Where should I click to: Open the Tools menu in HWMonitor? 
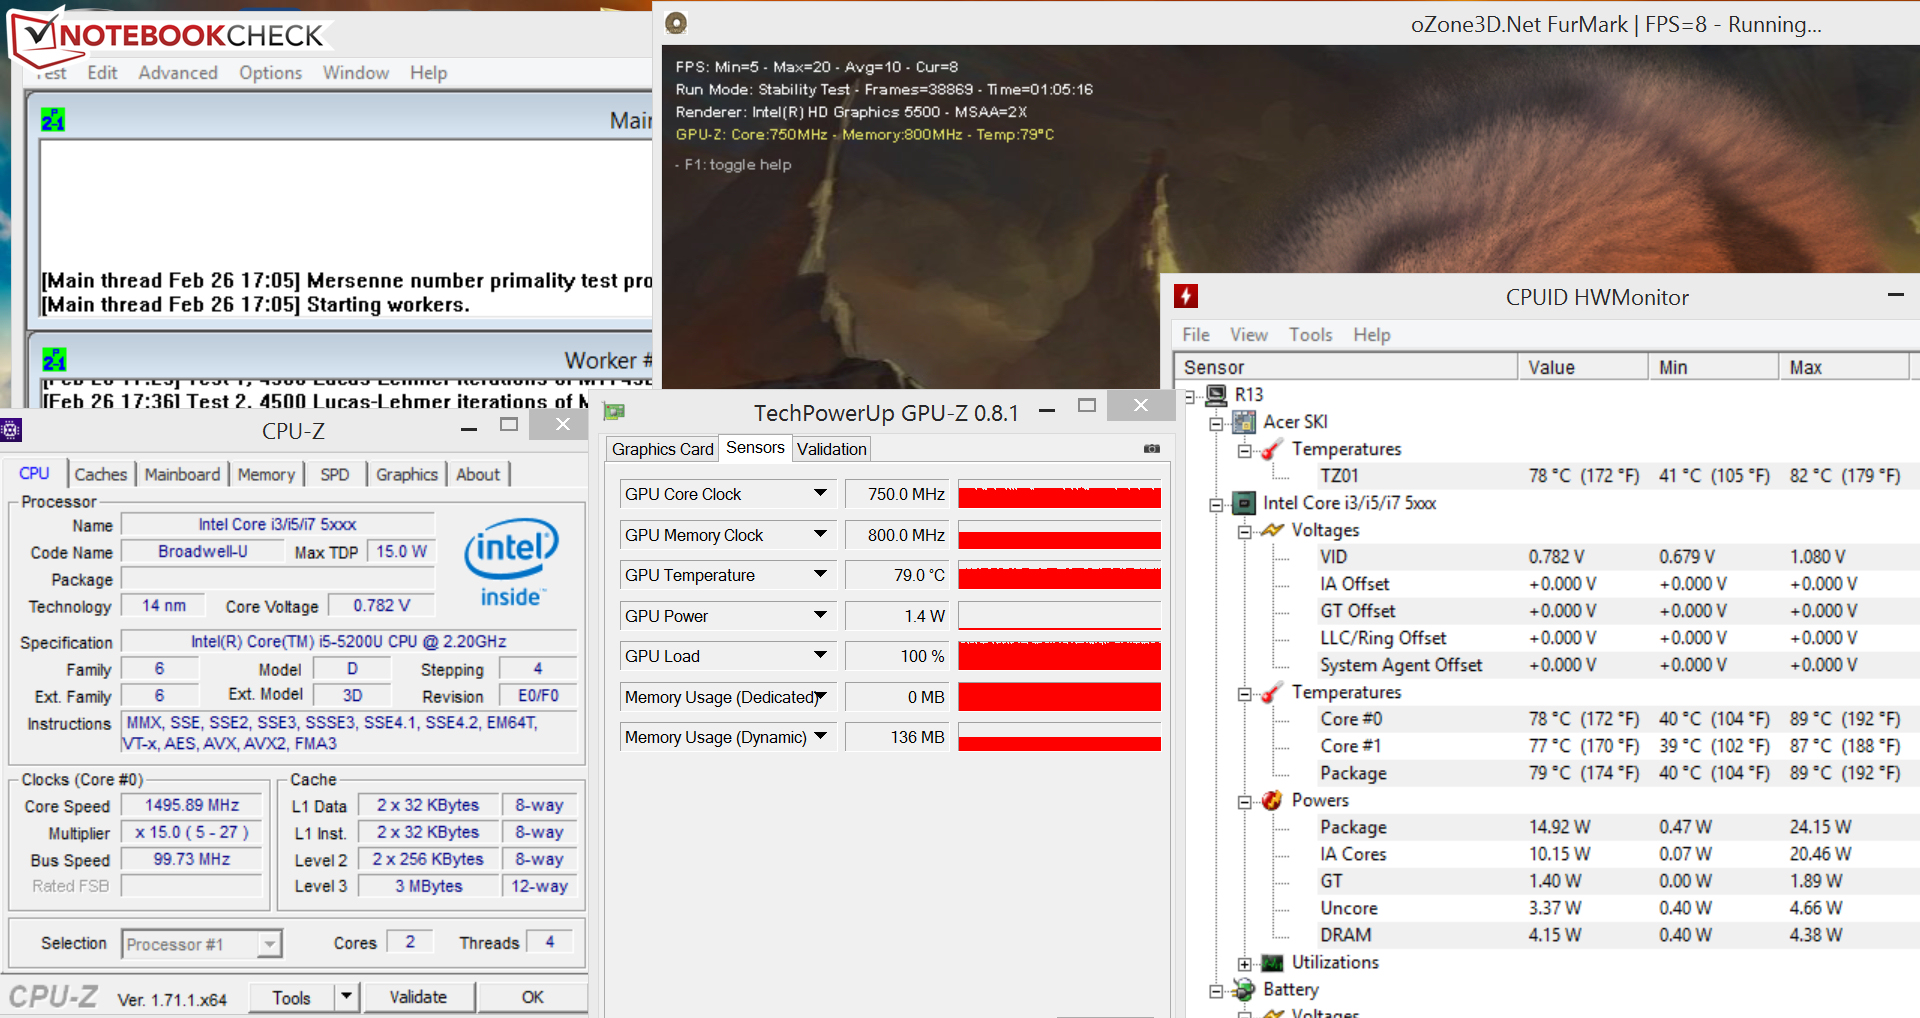[x=1310, y=335]
